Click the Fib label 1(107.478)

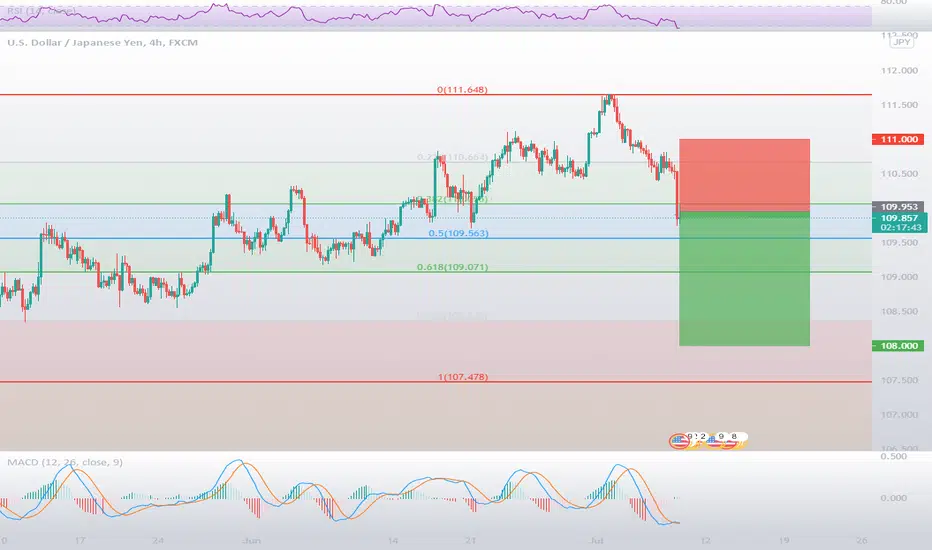click(x=462, y=377)
